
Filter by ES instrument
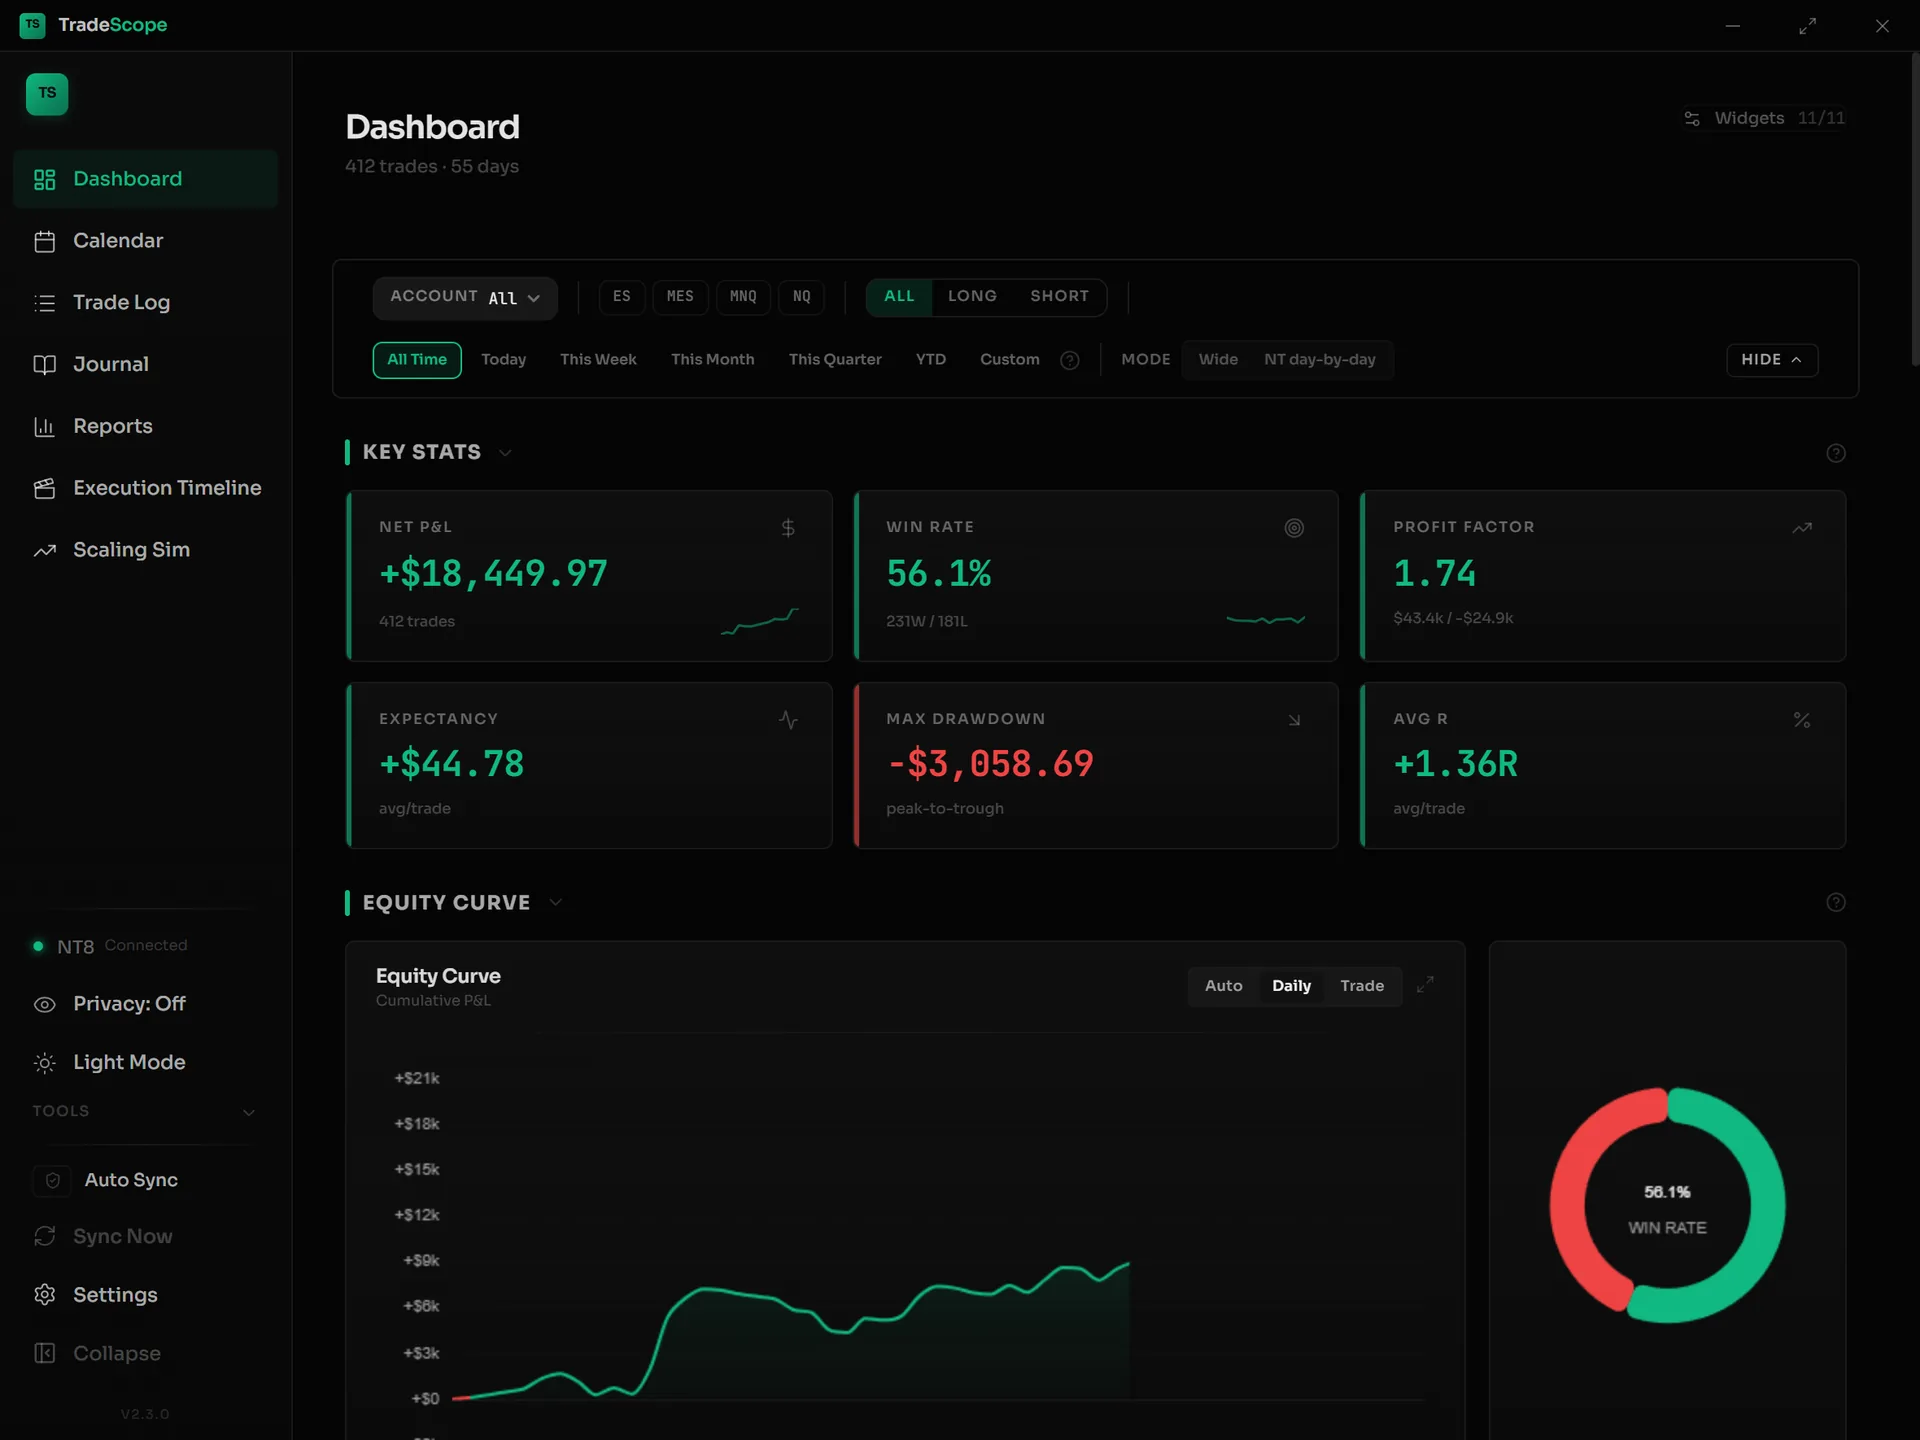click(622, 297)
